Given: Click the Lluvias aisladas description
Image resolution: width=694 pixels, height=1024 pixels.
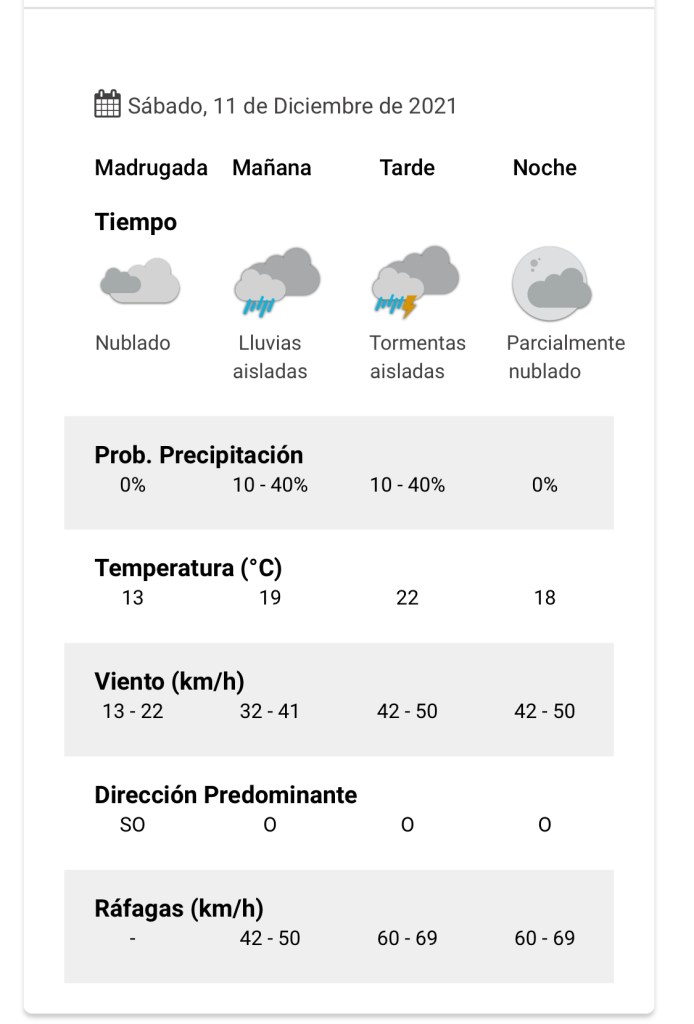Looking at the screenshot, I should [270, 357].
